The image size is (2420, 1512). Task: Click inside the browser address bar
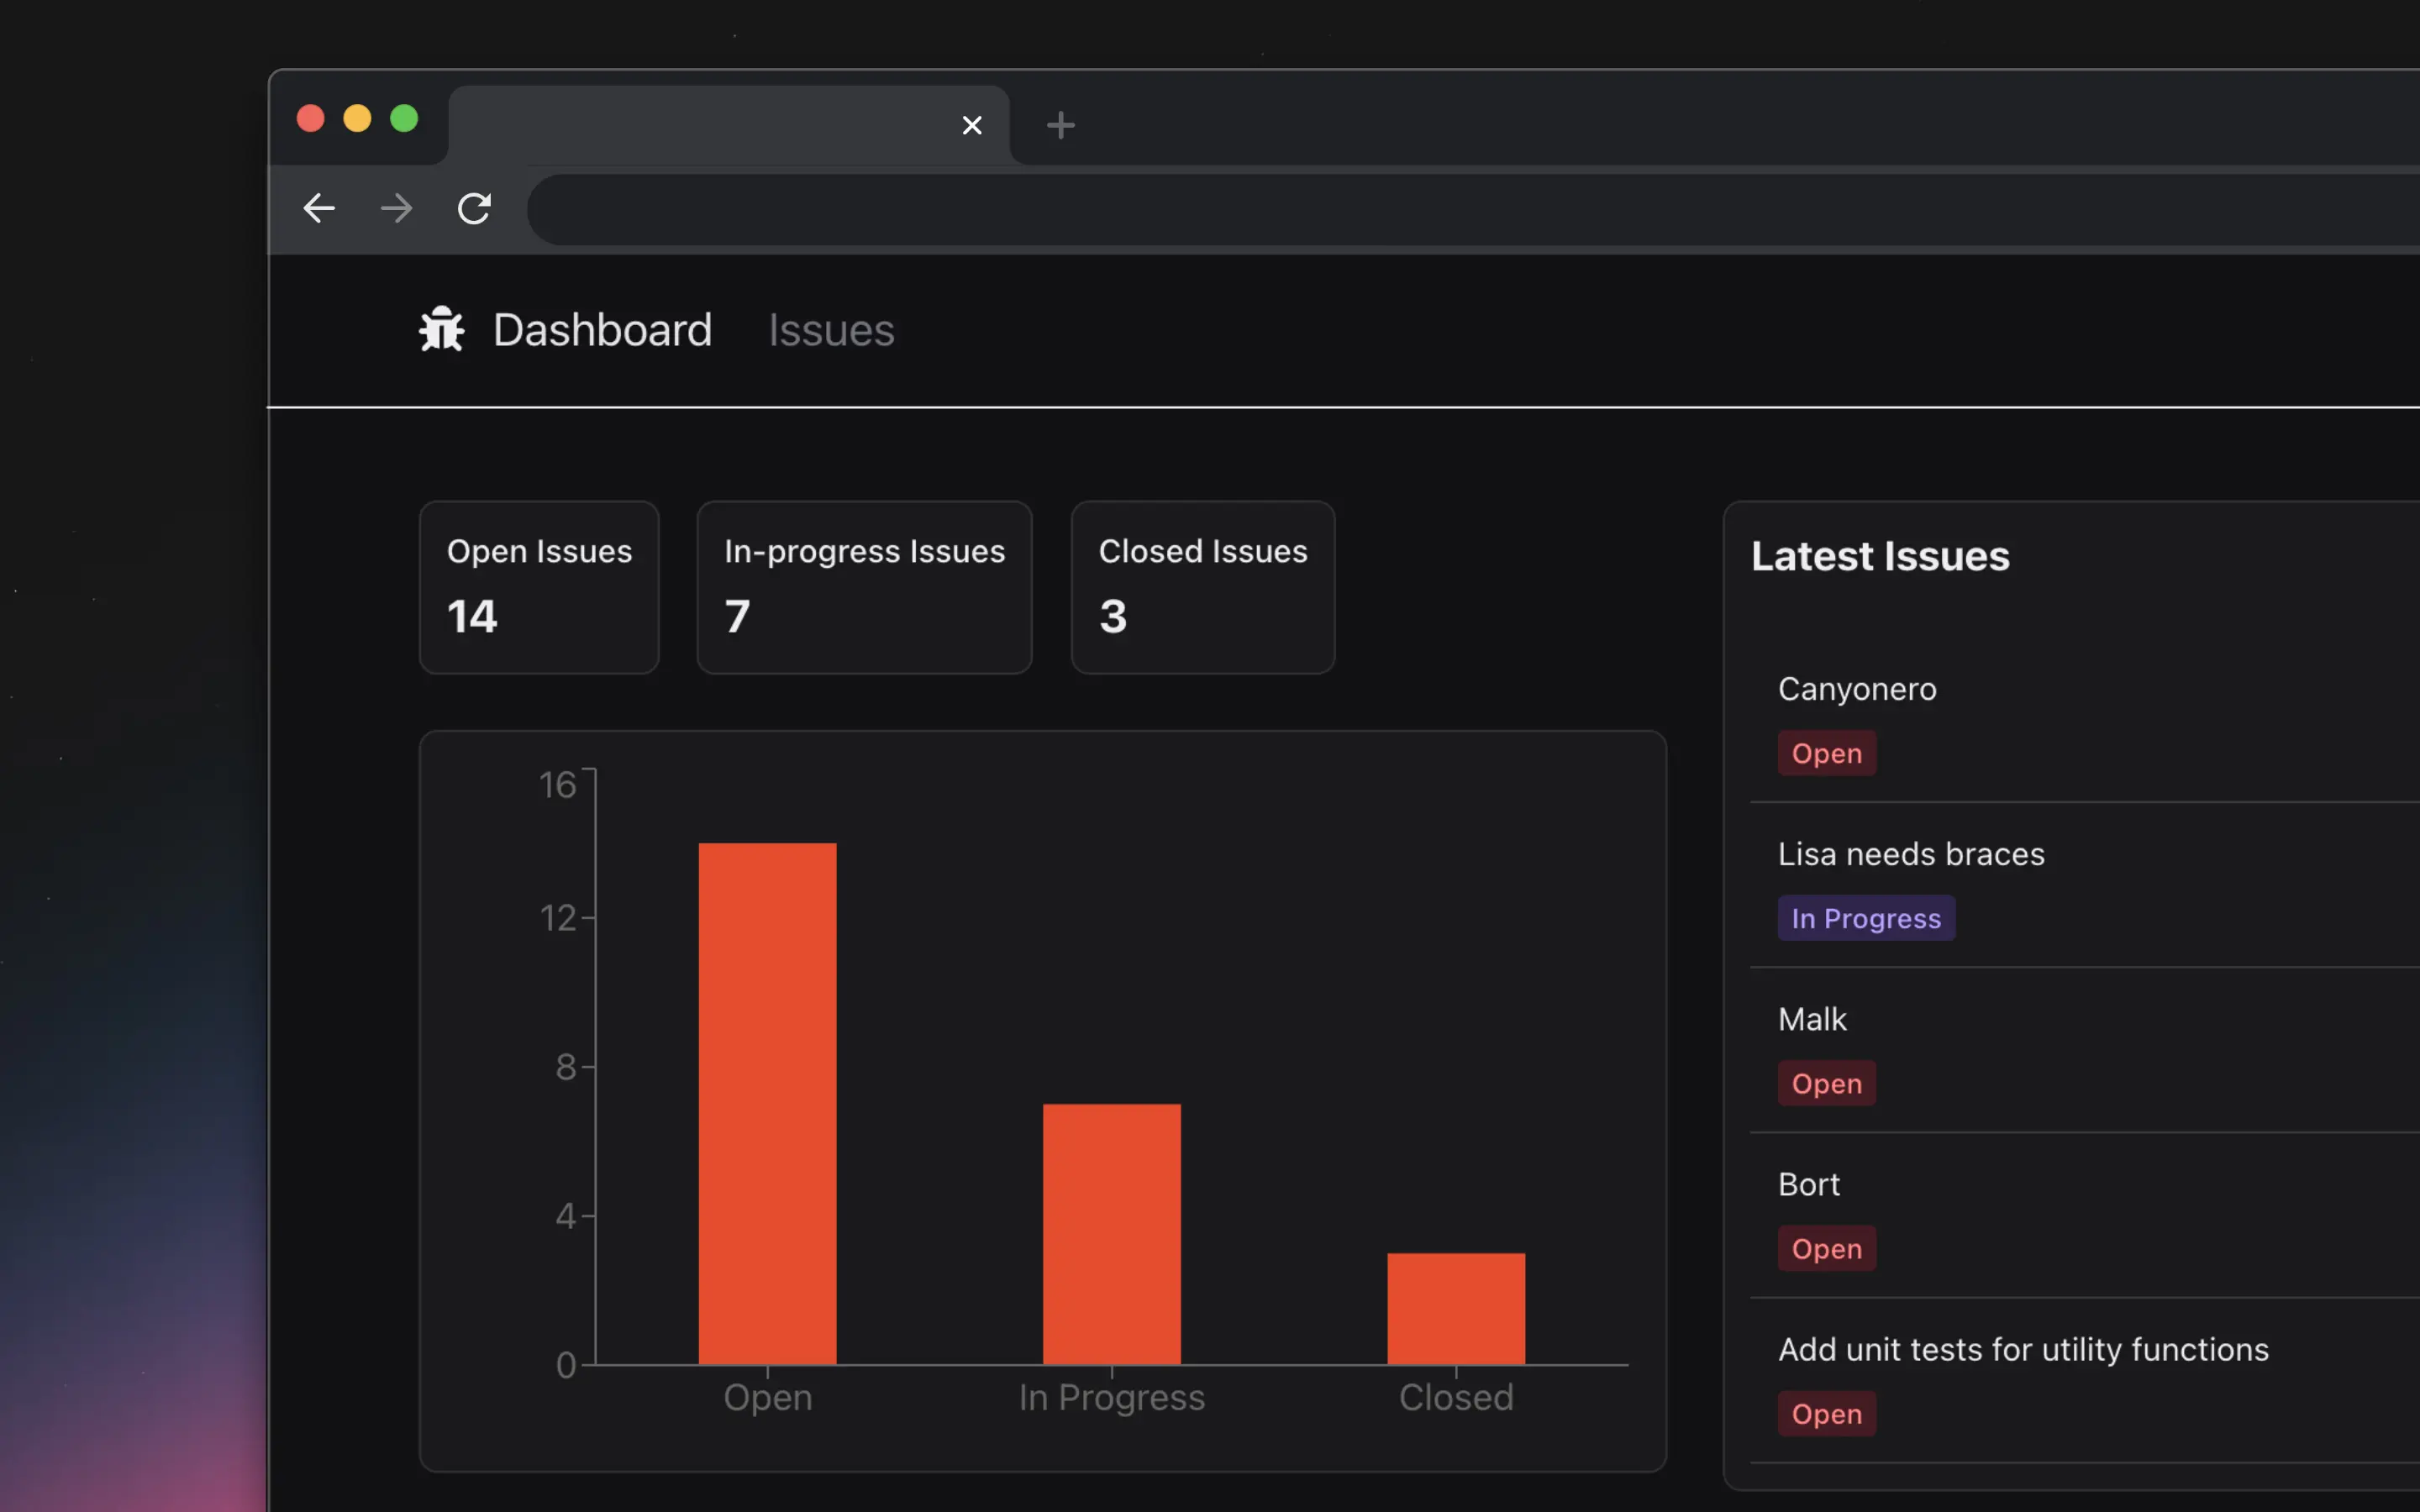pyautogui.click(x=1400, y=209)
